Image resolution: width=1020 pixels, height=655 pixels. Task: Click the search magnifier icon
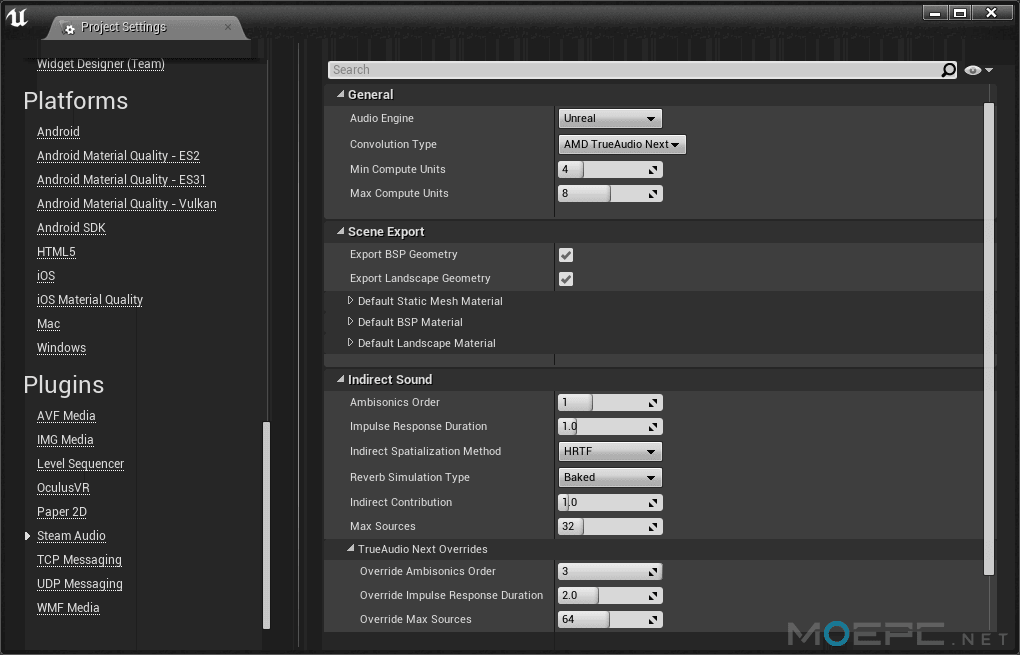tap(948, 70)
